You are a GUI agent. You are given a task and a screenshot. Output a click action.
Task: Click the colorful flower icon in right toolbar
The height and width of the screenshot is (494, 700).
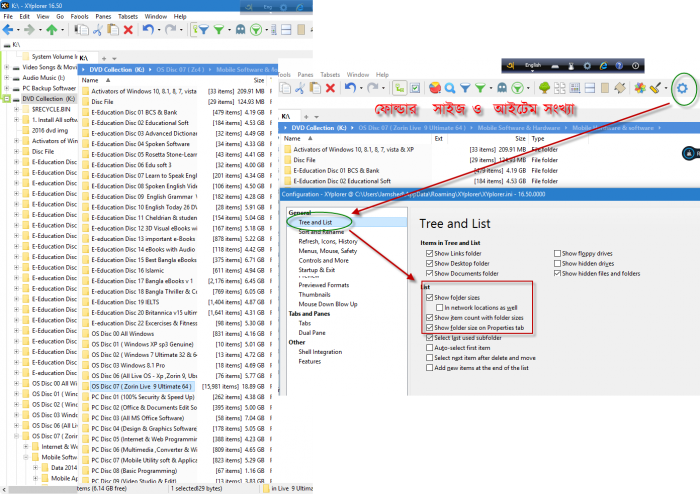tap(640, 88)
